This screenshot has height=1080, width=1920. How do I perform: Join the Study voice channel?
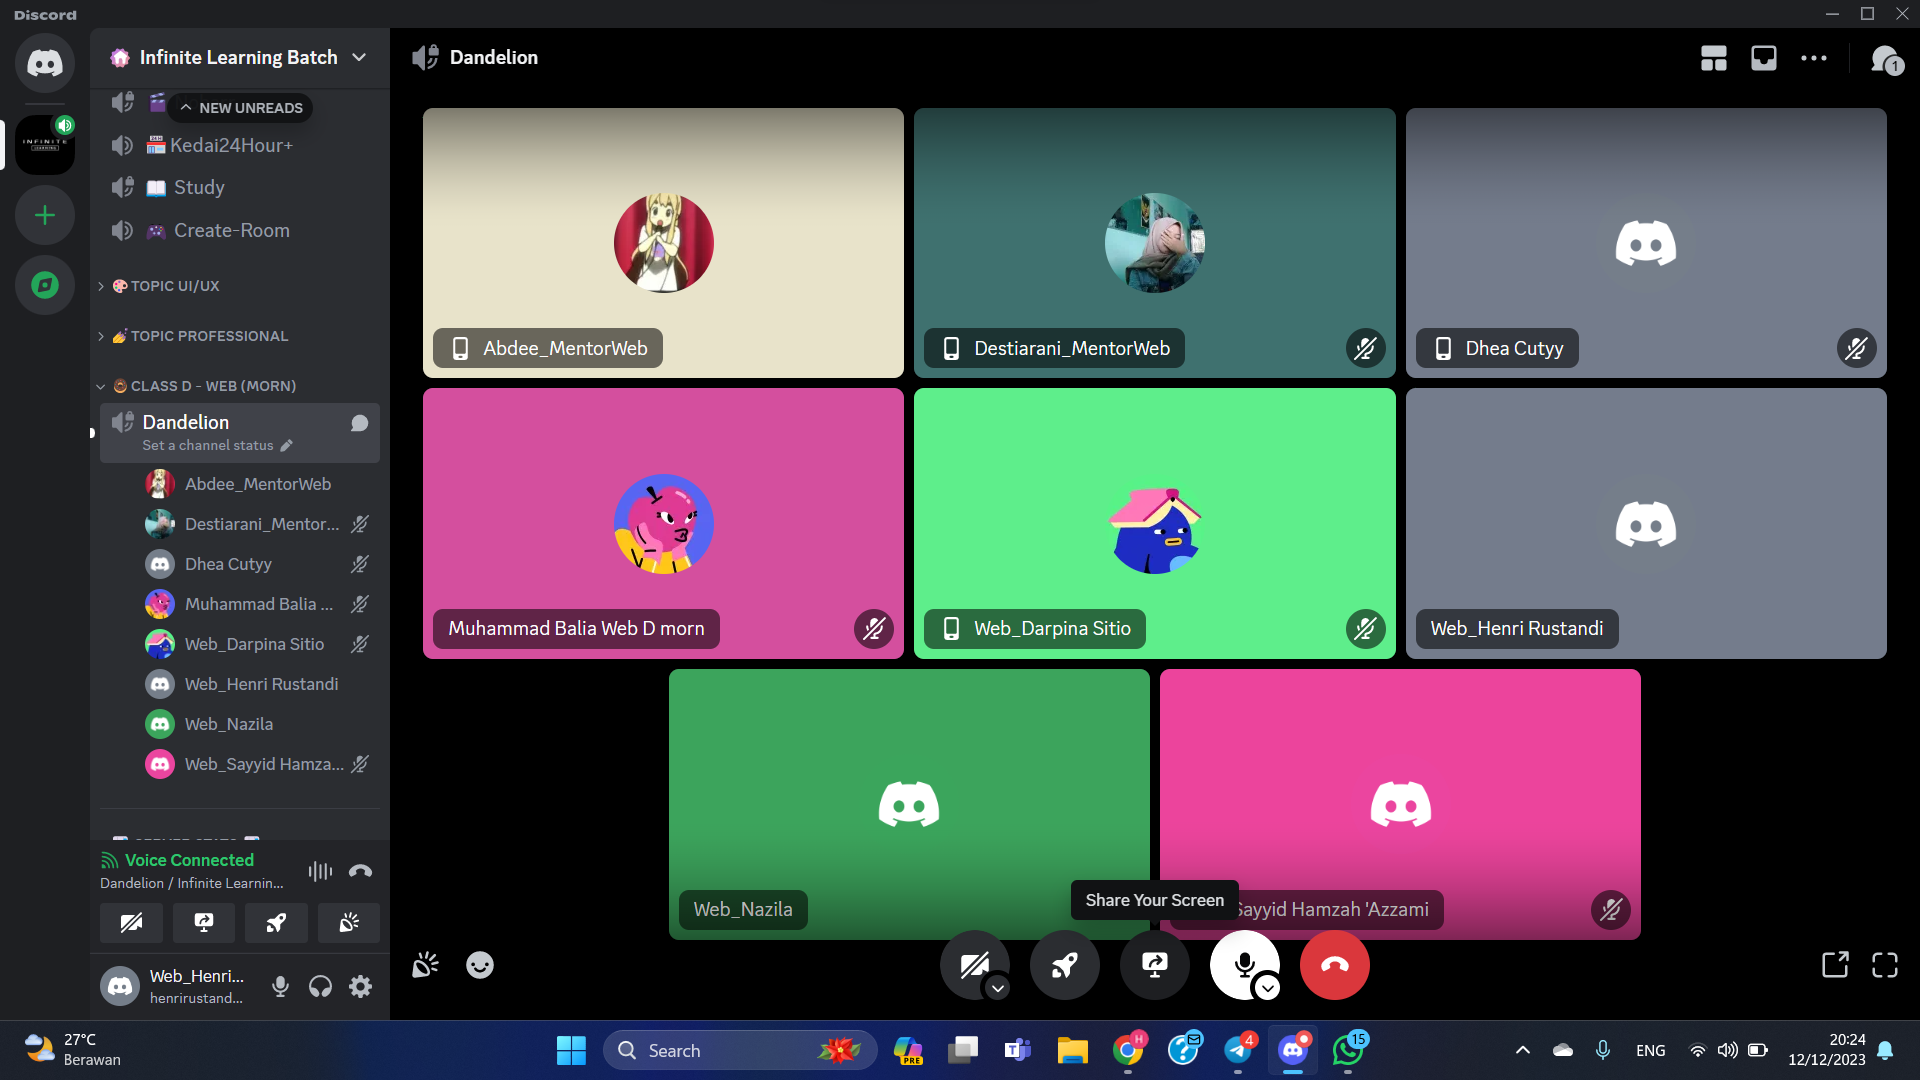point(240,187)
